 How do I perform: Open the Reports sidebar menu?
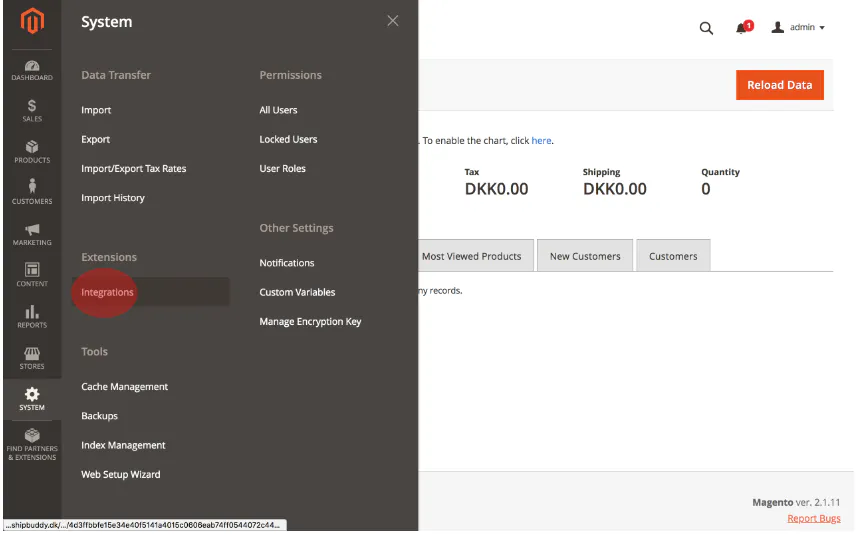[32, 317]
